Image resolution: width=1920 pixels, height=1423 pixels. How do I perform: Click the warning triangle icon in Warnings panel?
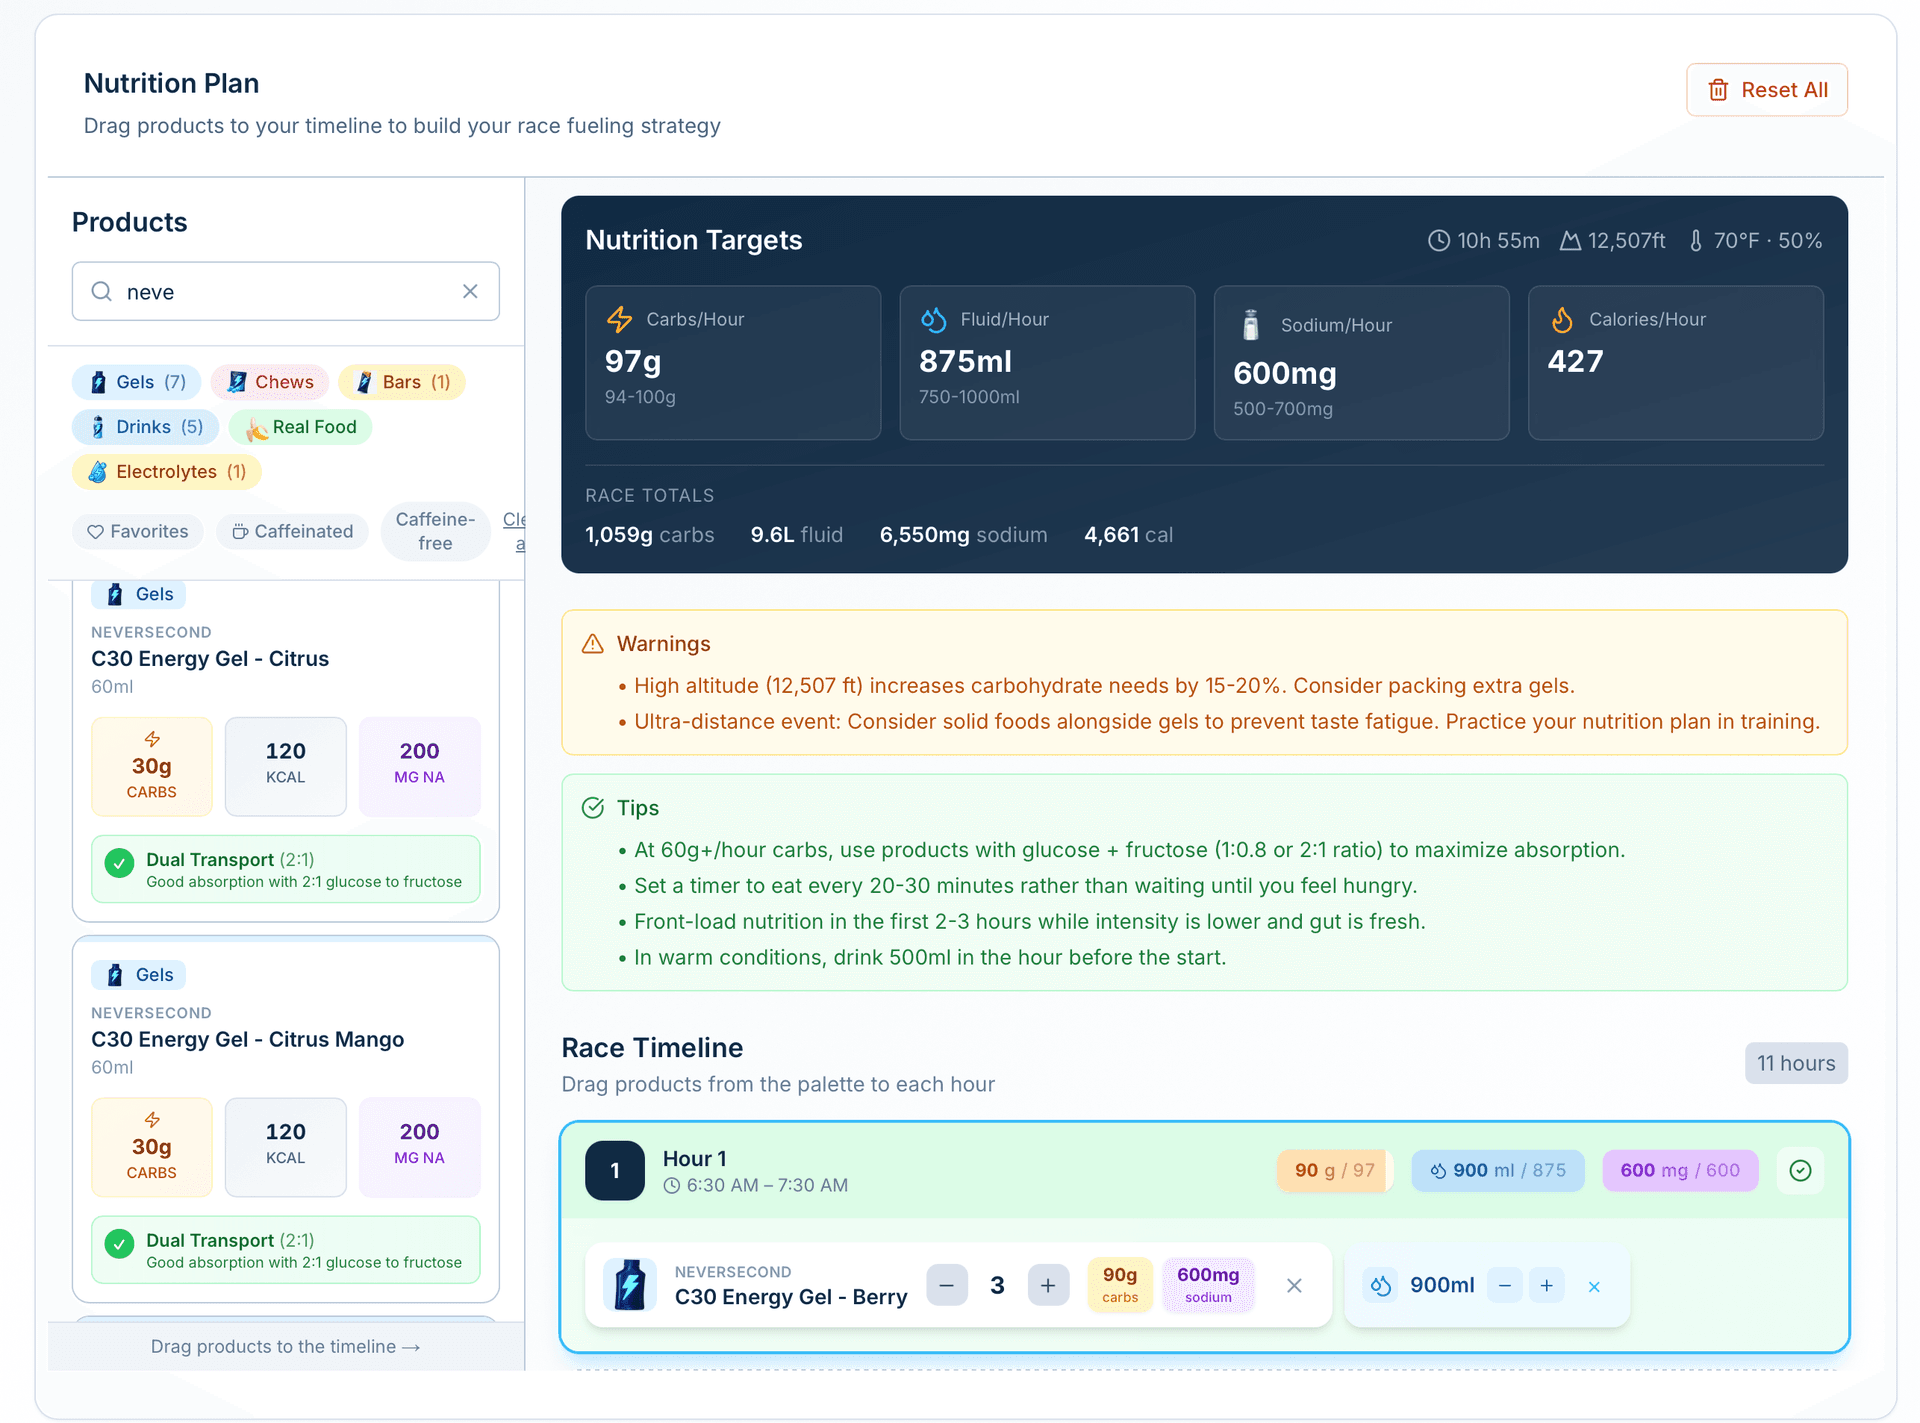(x=592, y=644)
